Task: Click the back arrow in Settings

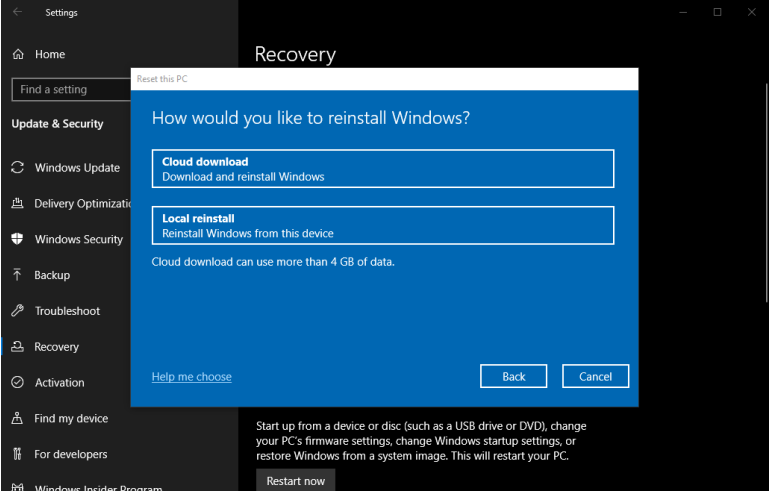Action: [18, 12]
